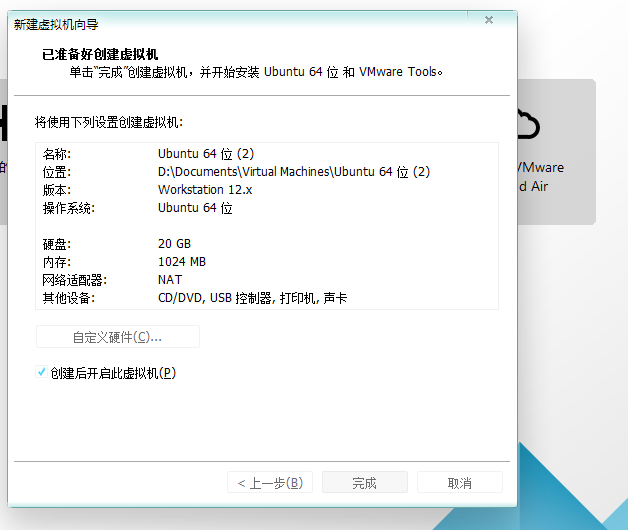Screen dimensions: 628x530
Task: Click the version value Workstation 12.x
Action: point(205,189)
